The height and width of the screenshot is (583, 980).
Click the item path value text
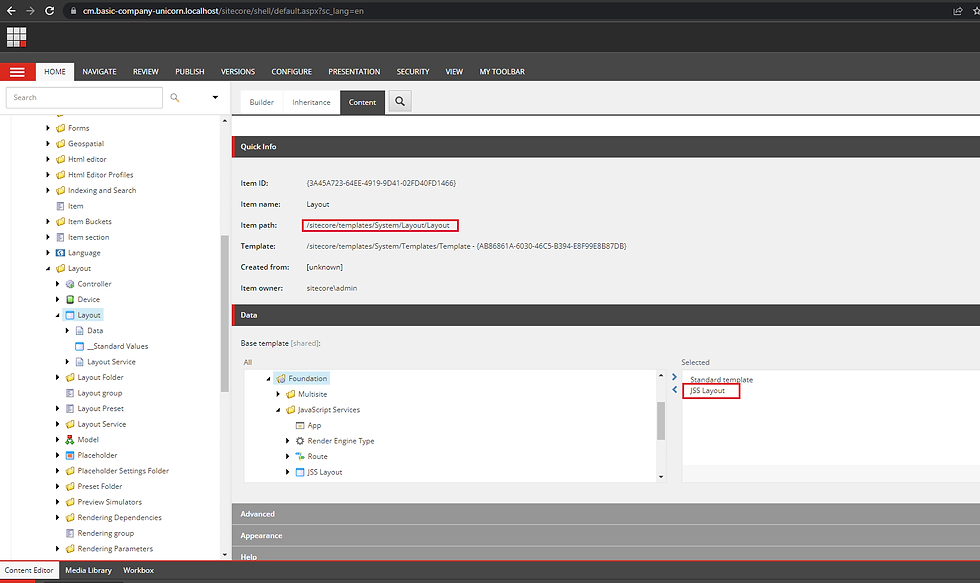coord(378,226)
